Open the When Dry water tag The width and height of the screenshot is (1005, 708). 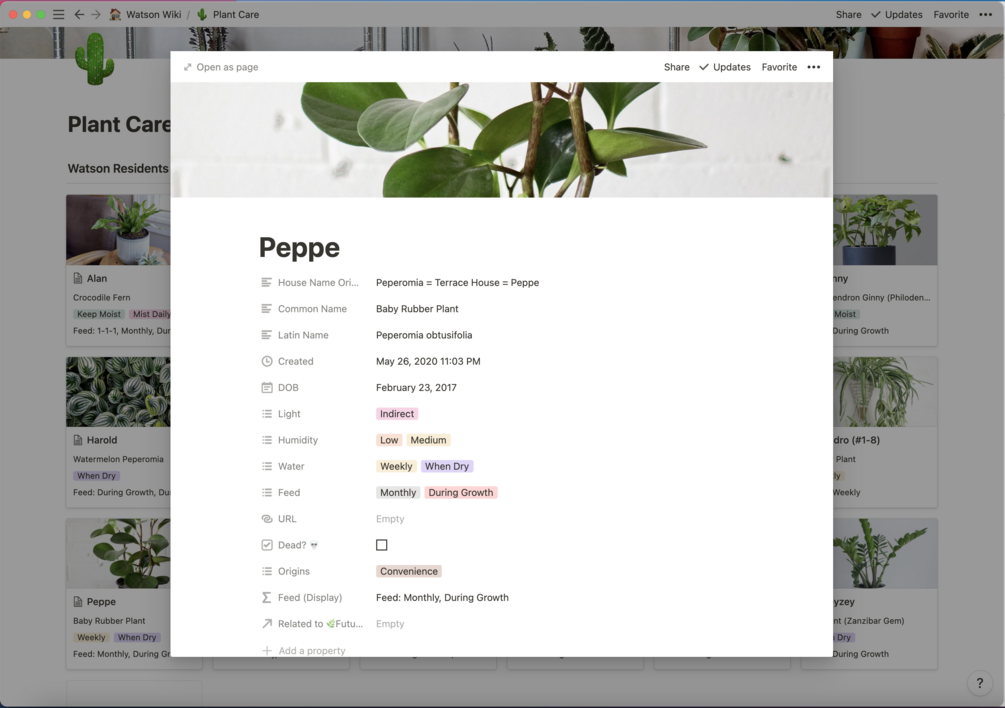pyautogui.click(x=447, y=466)
